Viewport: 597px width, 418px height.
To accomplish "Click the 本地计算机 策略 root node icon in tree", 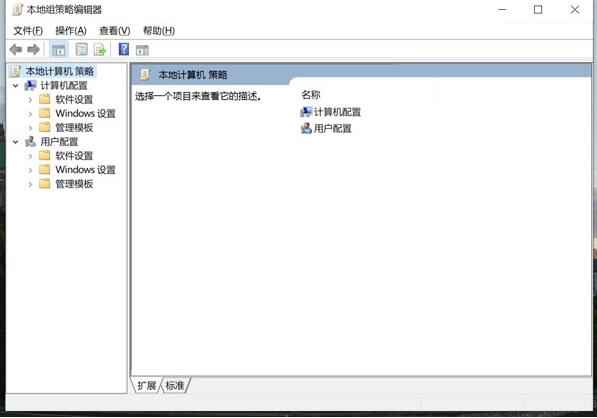I will point(16,71).
